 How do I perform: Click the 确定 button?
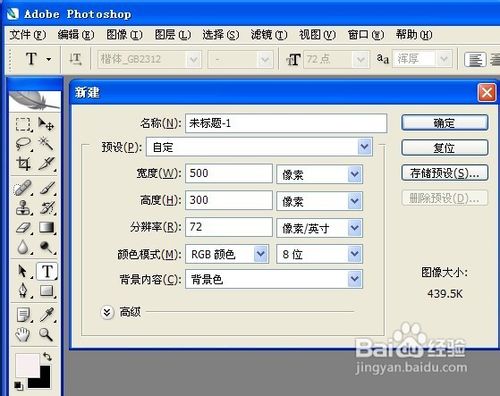(x=445, y=123)
